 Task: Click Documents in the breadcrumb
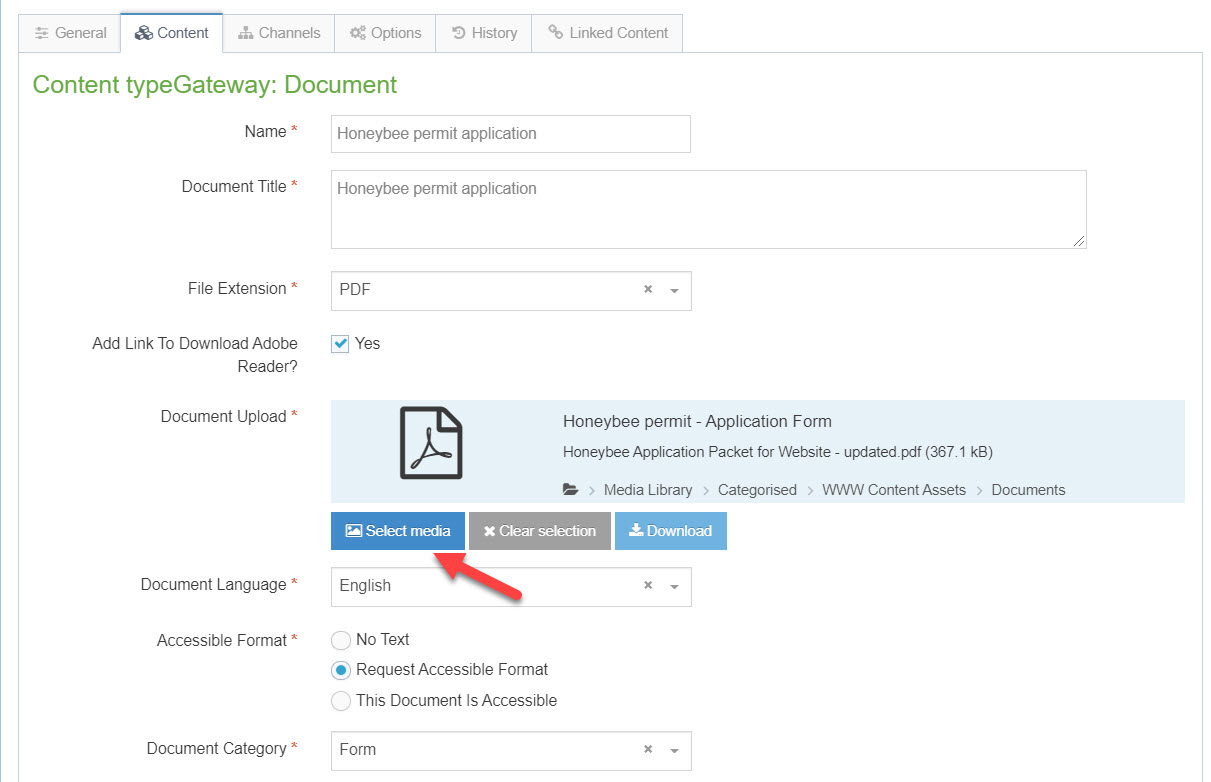pos(1028,490)
